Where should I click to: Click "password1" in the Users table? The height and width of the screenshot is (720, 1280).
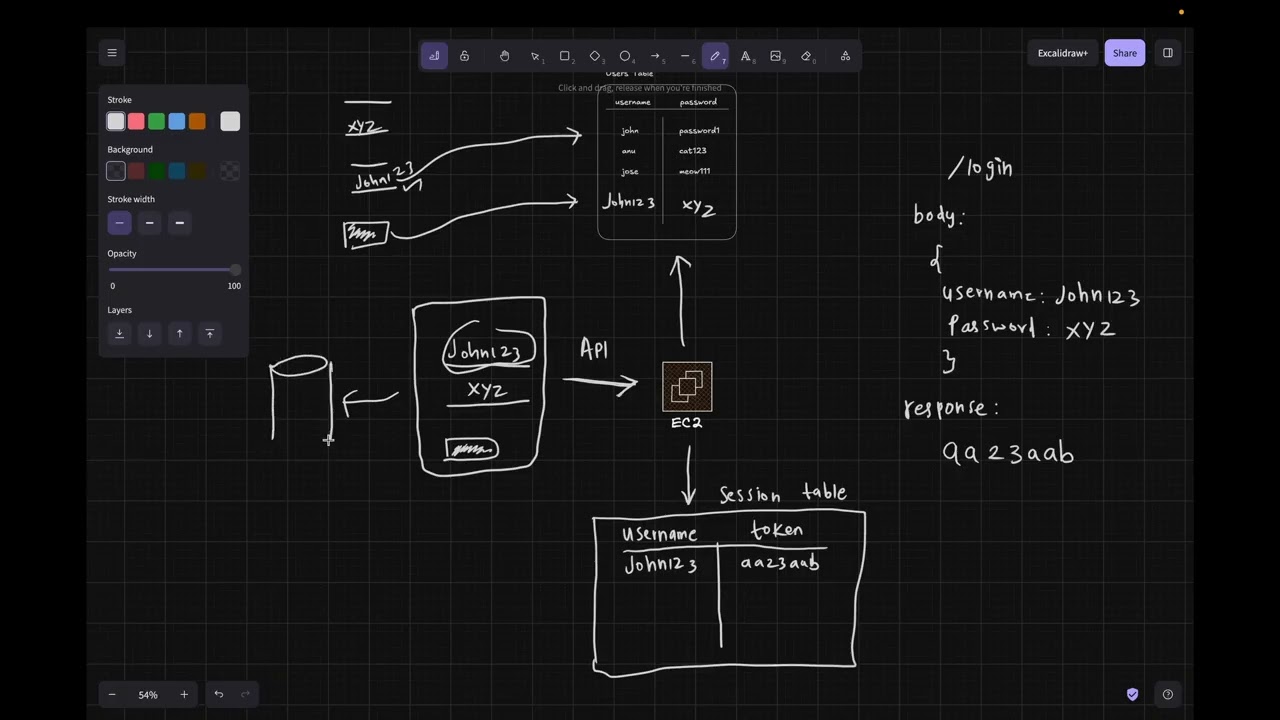699,130
